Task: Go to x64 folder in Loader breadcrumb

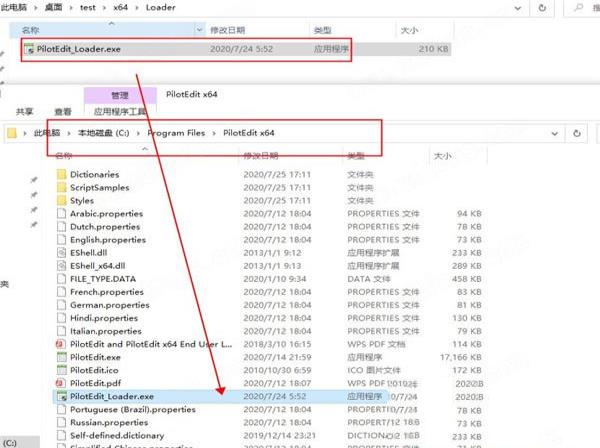Action: point(121,8)
